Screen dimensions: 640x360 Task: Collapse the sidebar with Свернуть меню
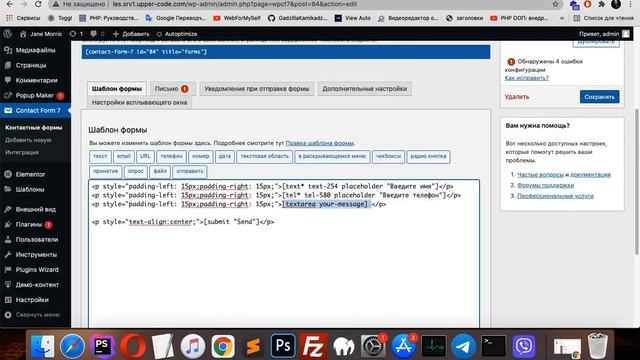pyautogui.click(x=35, y=315)
